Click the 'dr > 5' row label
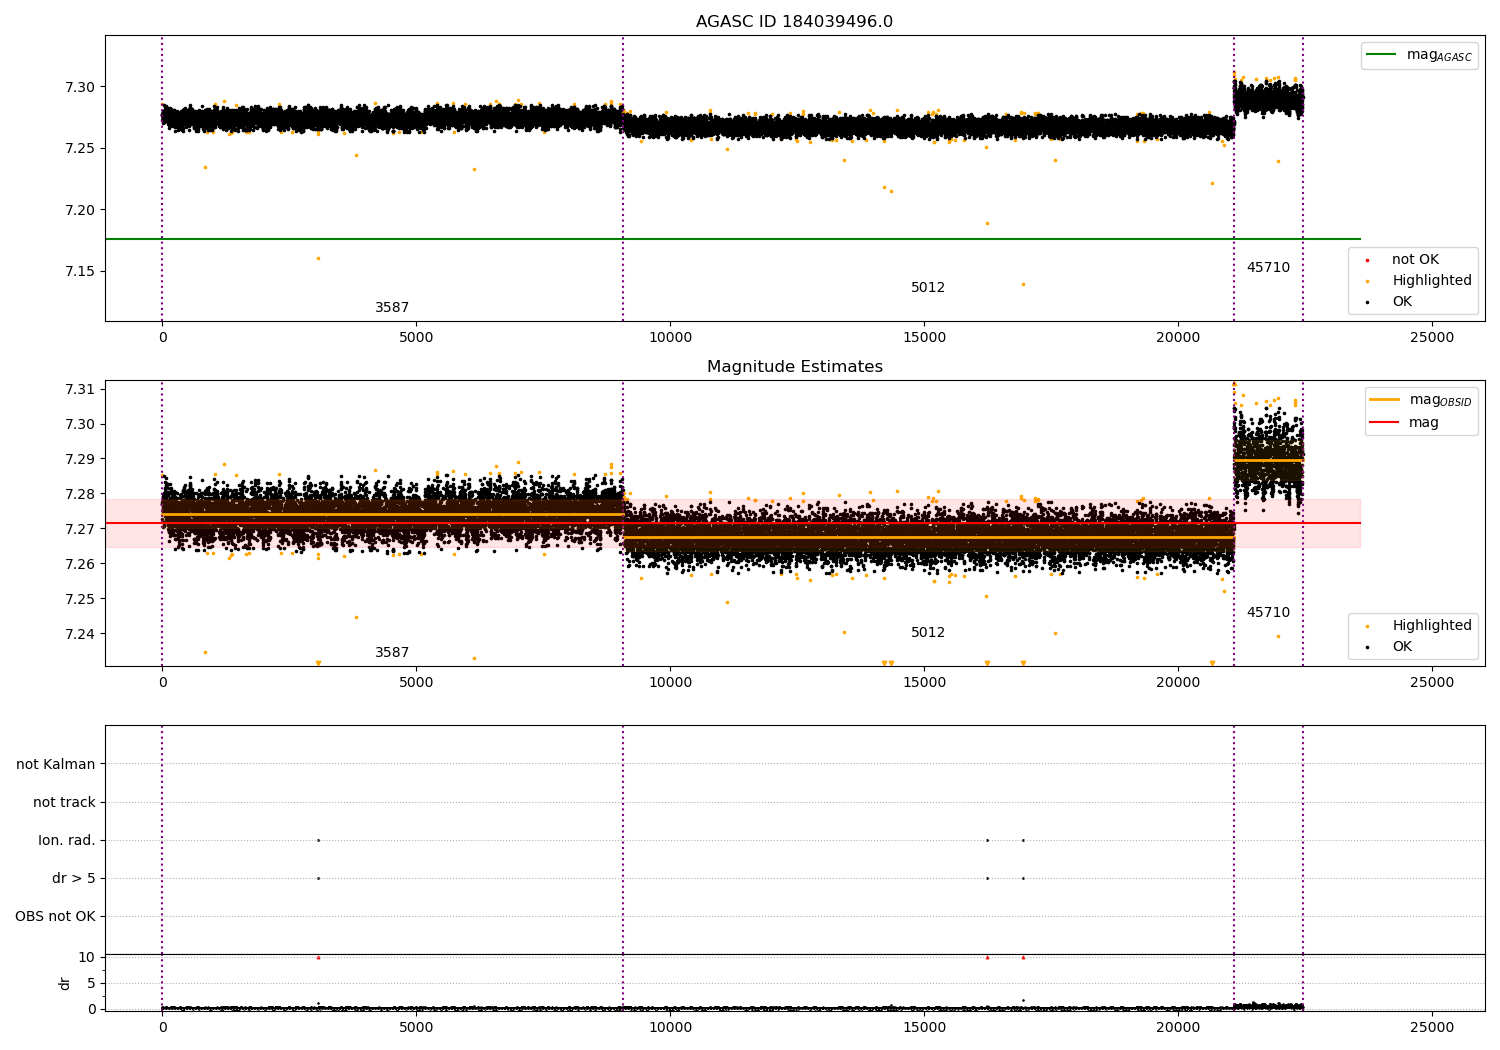 click(x=74, y=879)
